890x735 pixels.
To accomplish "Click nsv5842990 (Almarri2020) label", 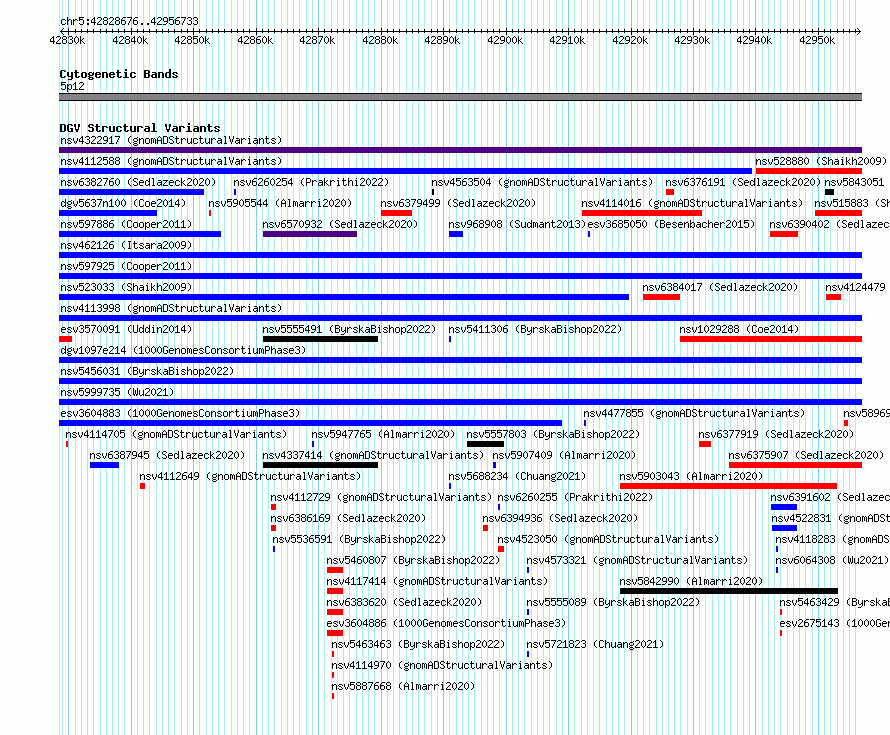I will [691, 581].
